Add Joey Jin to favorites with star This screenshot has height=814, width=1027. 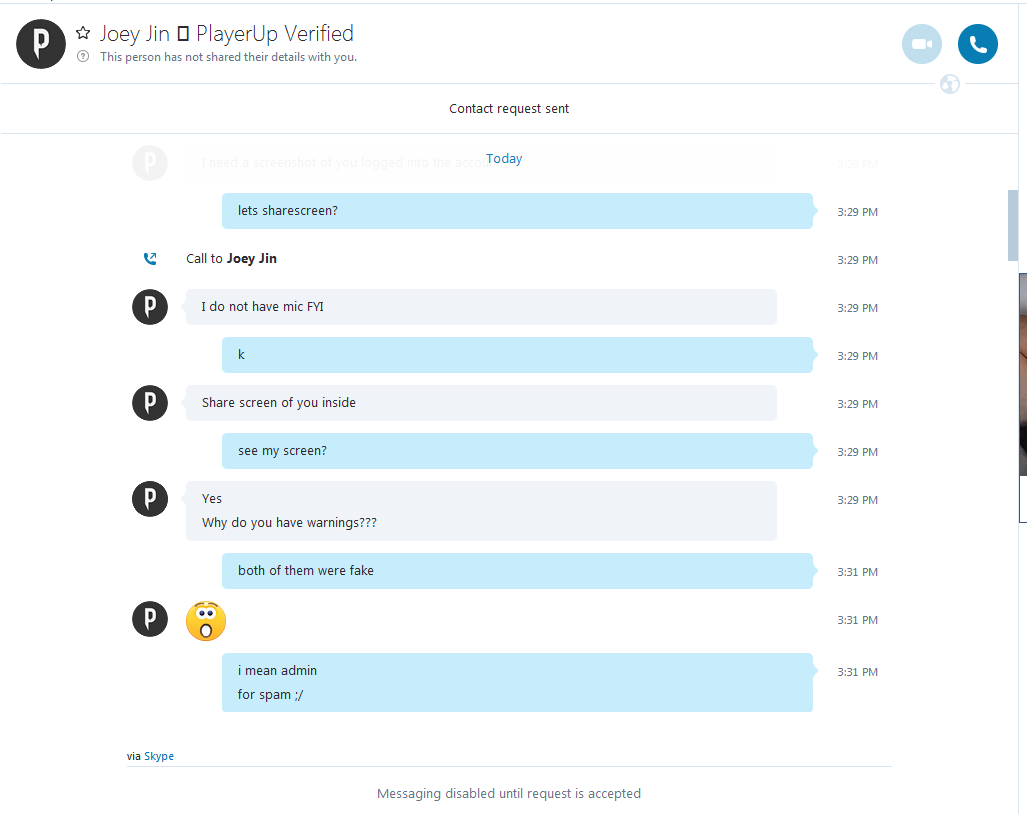(83, 33)
